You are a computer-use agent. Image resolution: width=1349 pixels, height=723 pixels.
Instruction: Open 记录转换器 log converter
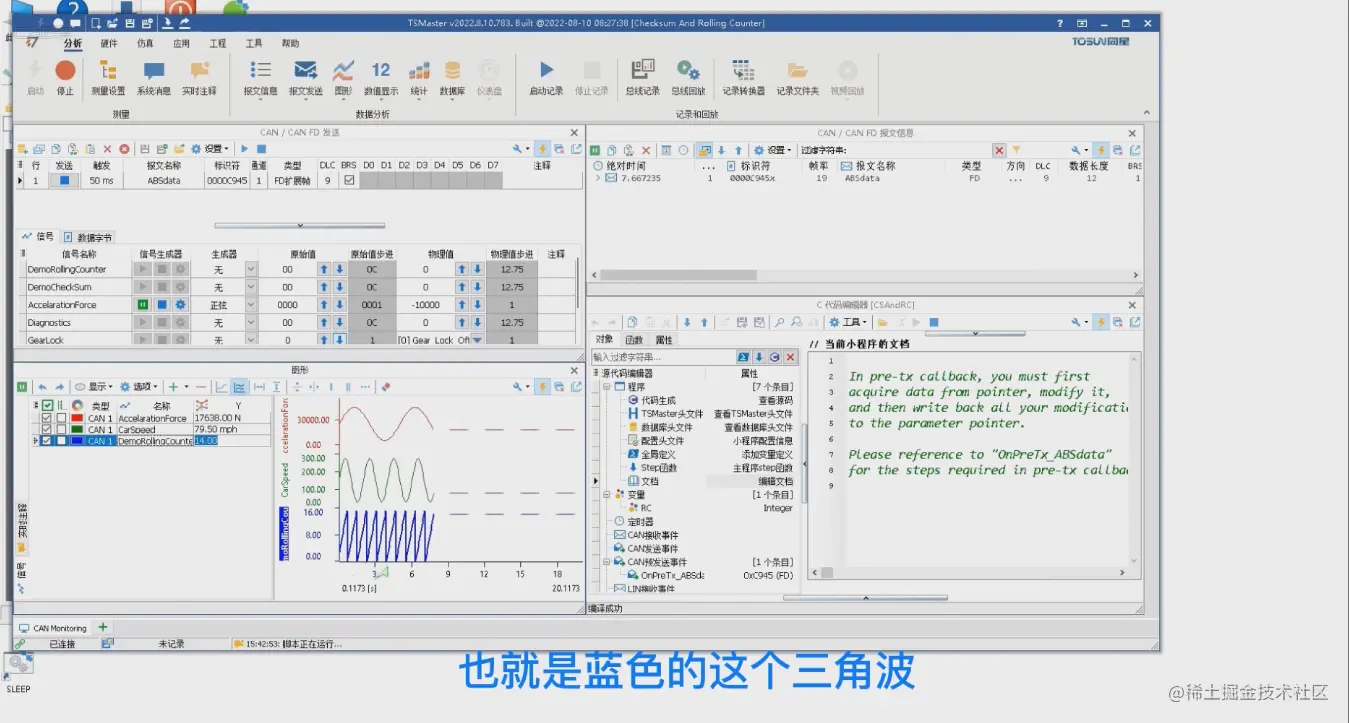743,76
